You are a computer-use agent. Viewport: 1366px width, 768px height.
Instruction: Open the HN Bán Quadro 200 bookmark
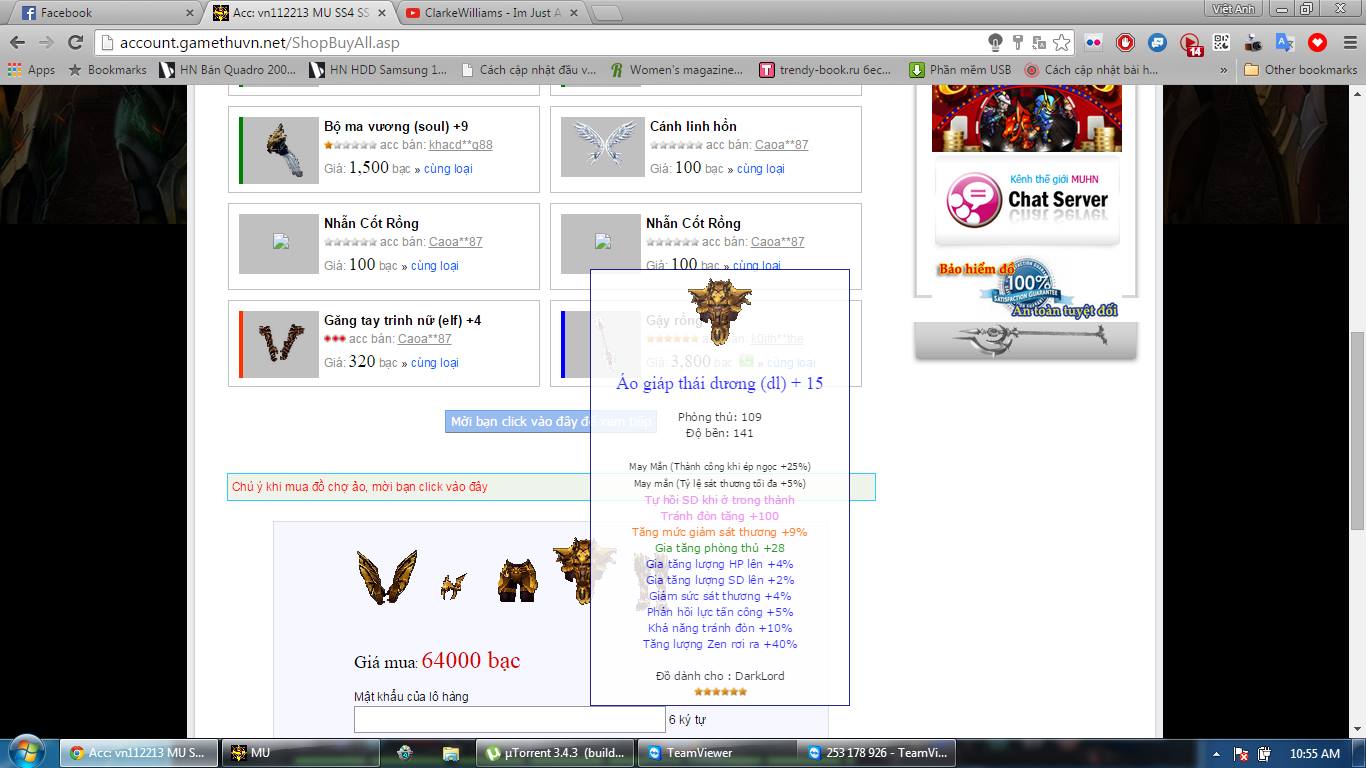[228, 70]
